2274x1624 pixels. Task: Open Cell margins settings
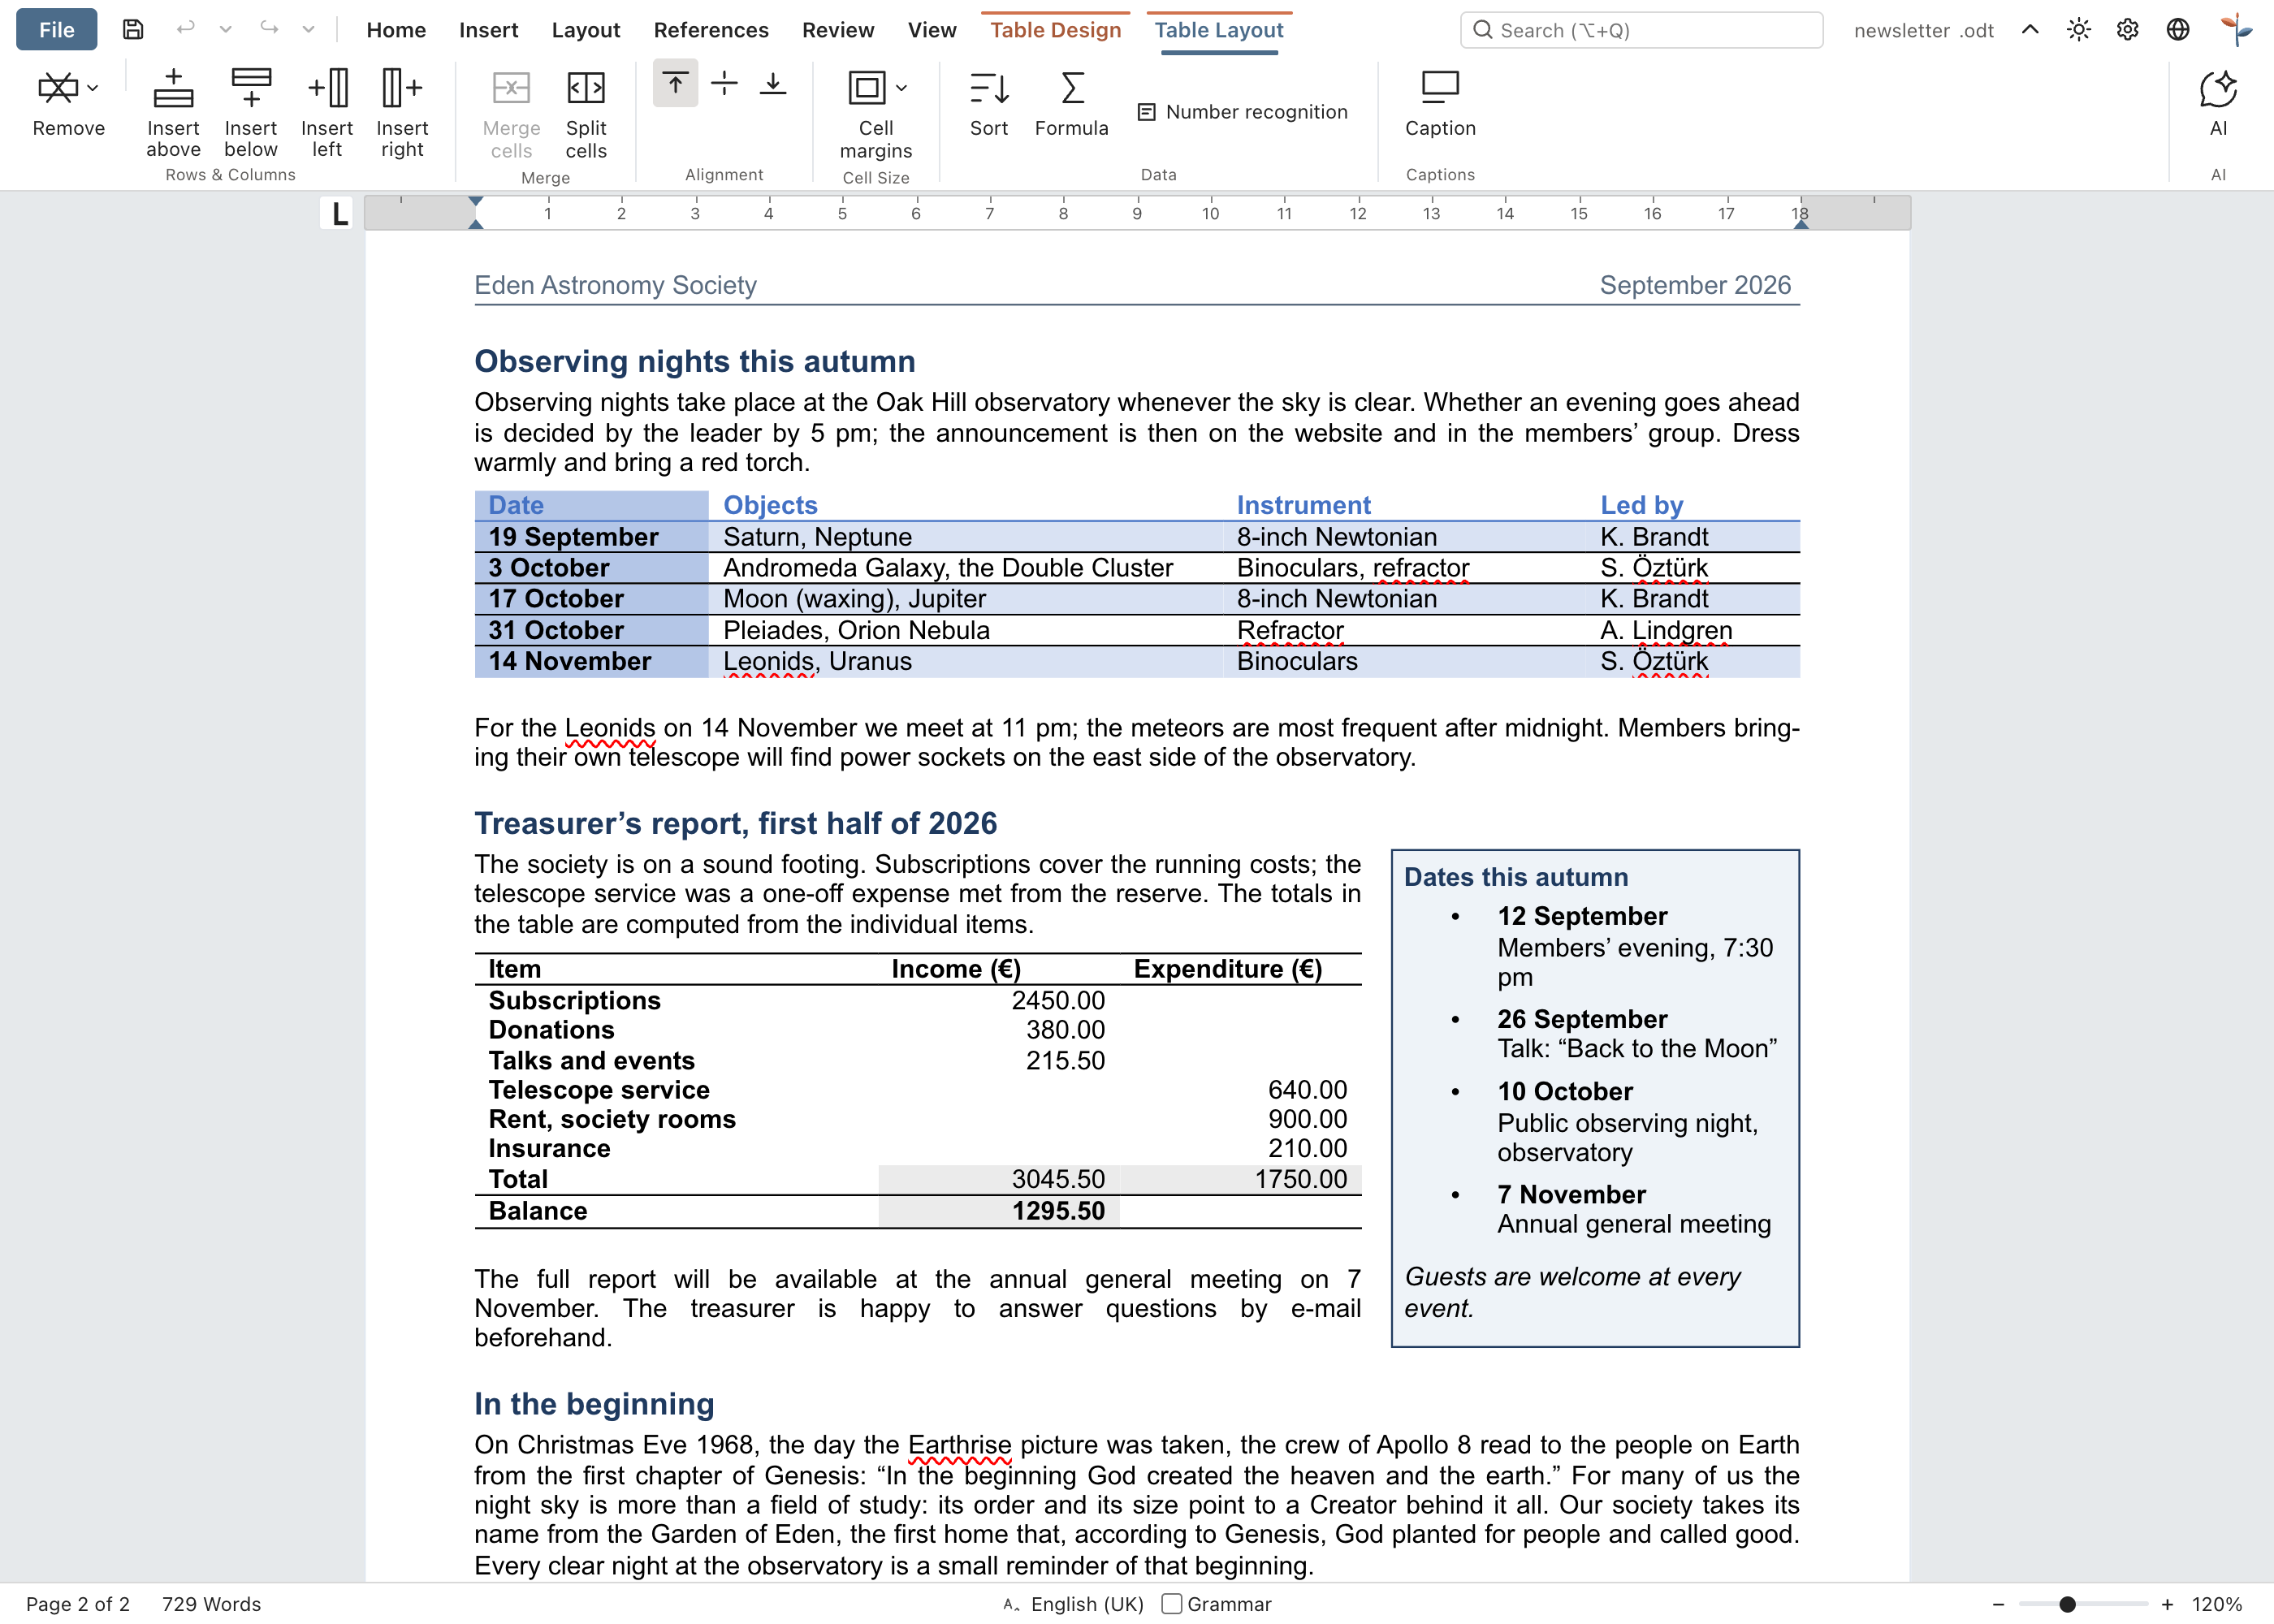(x=875, y=114)
